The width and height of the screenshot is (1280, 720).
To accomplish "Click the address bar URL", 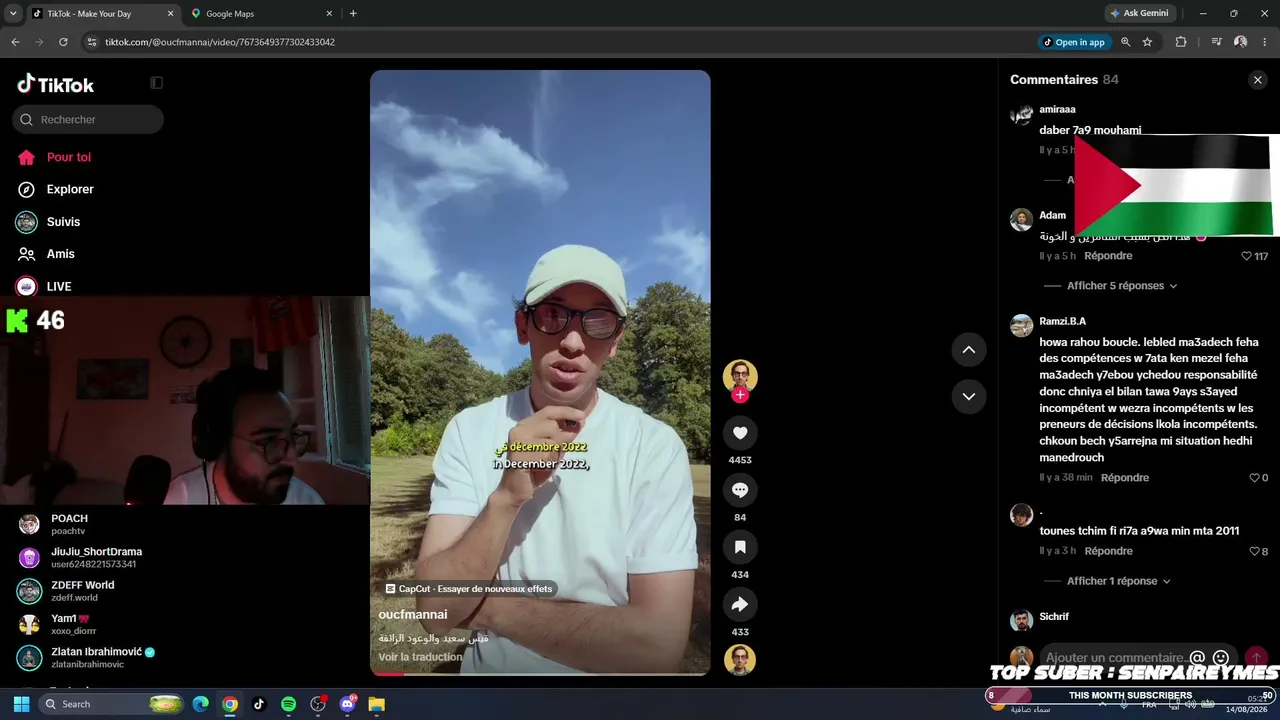I will click(220, 42).
